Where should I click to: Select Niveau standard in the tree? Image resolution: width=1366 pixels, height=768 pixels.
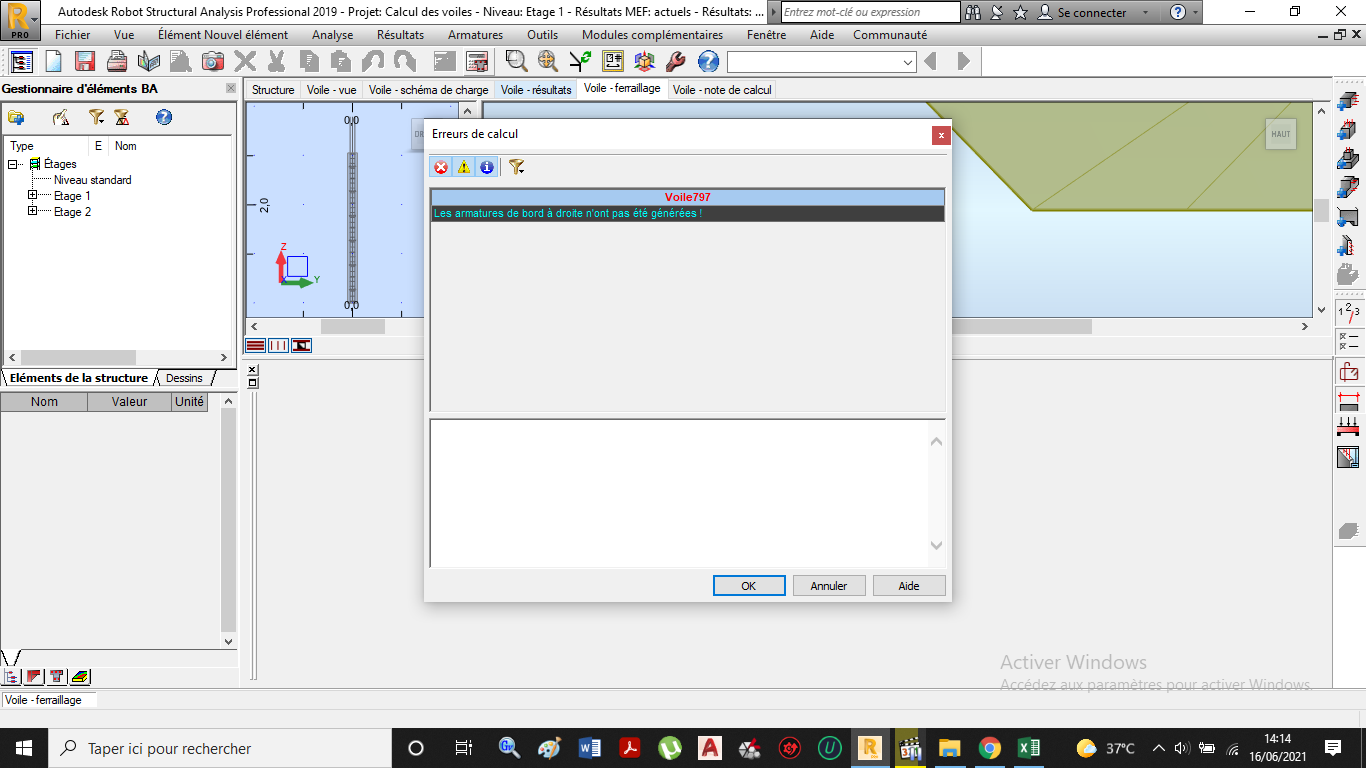tap(92, 180)
